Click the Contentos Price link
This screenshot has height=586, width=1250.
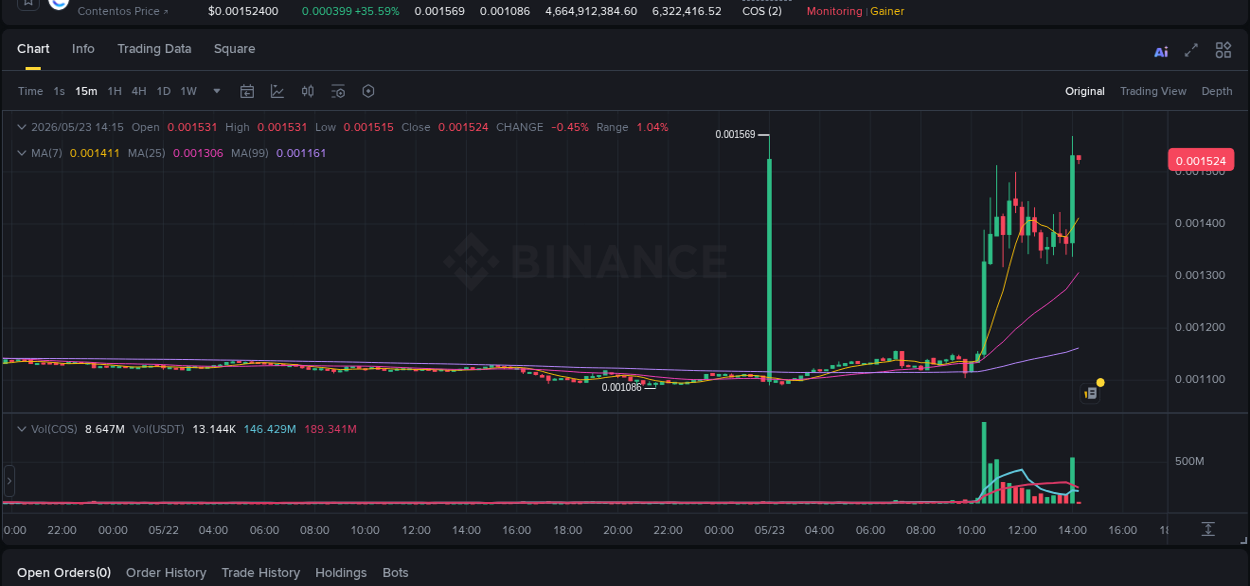pyautogui.click(x=123, y=11)
